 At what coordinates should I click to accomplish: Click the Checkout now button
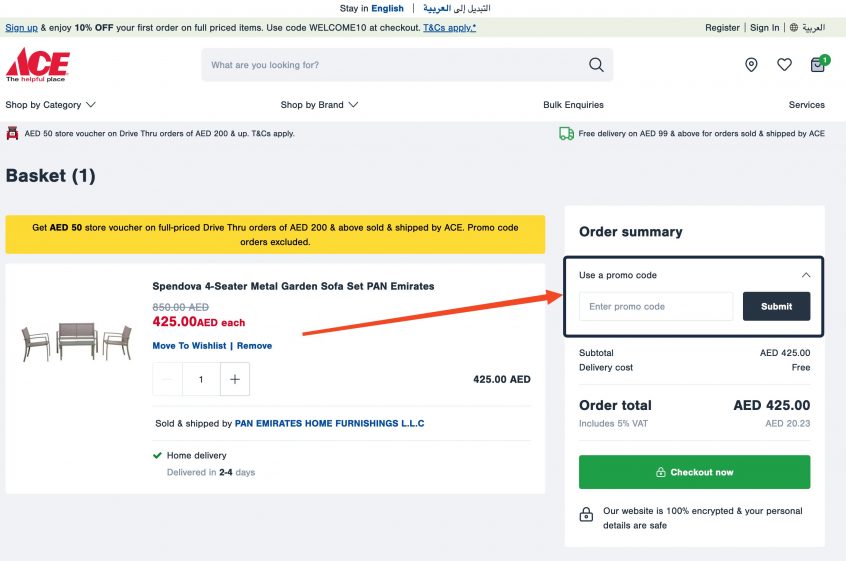[694, 472]
